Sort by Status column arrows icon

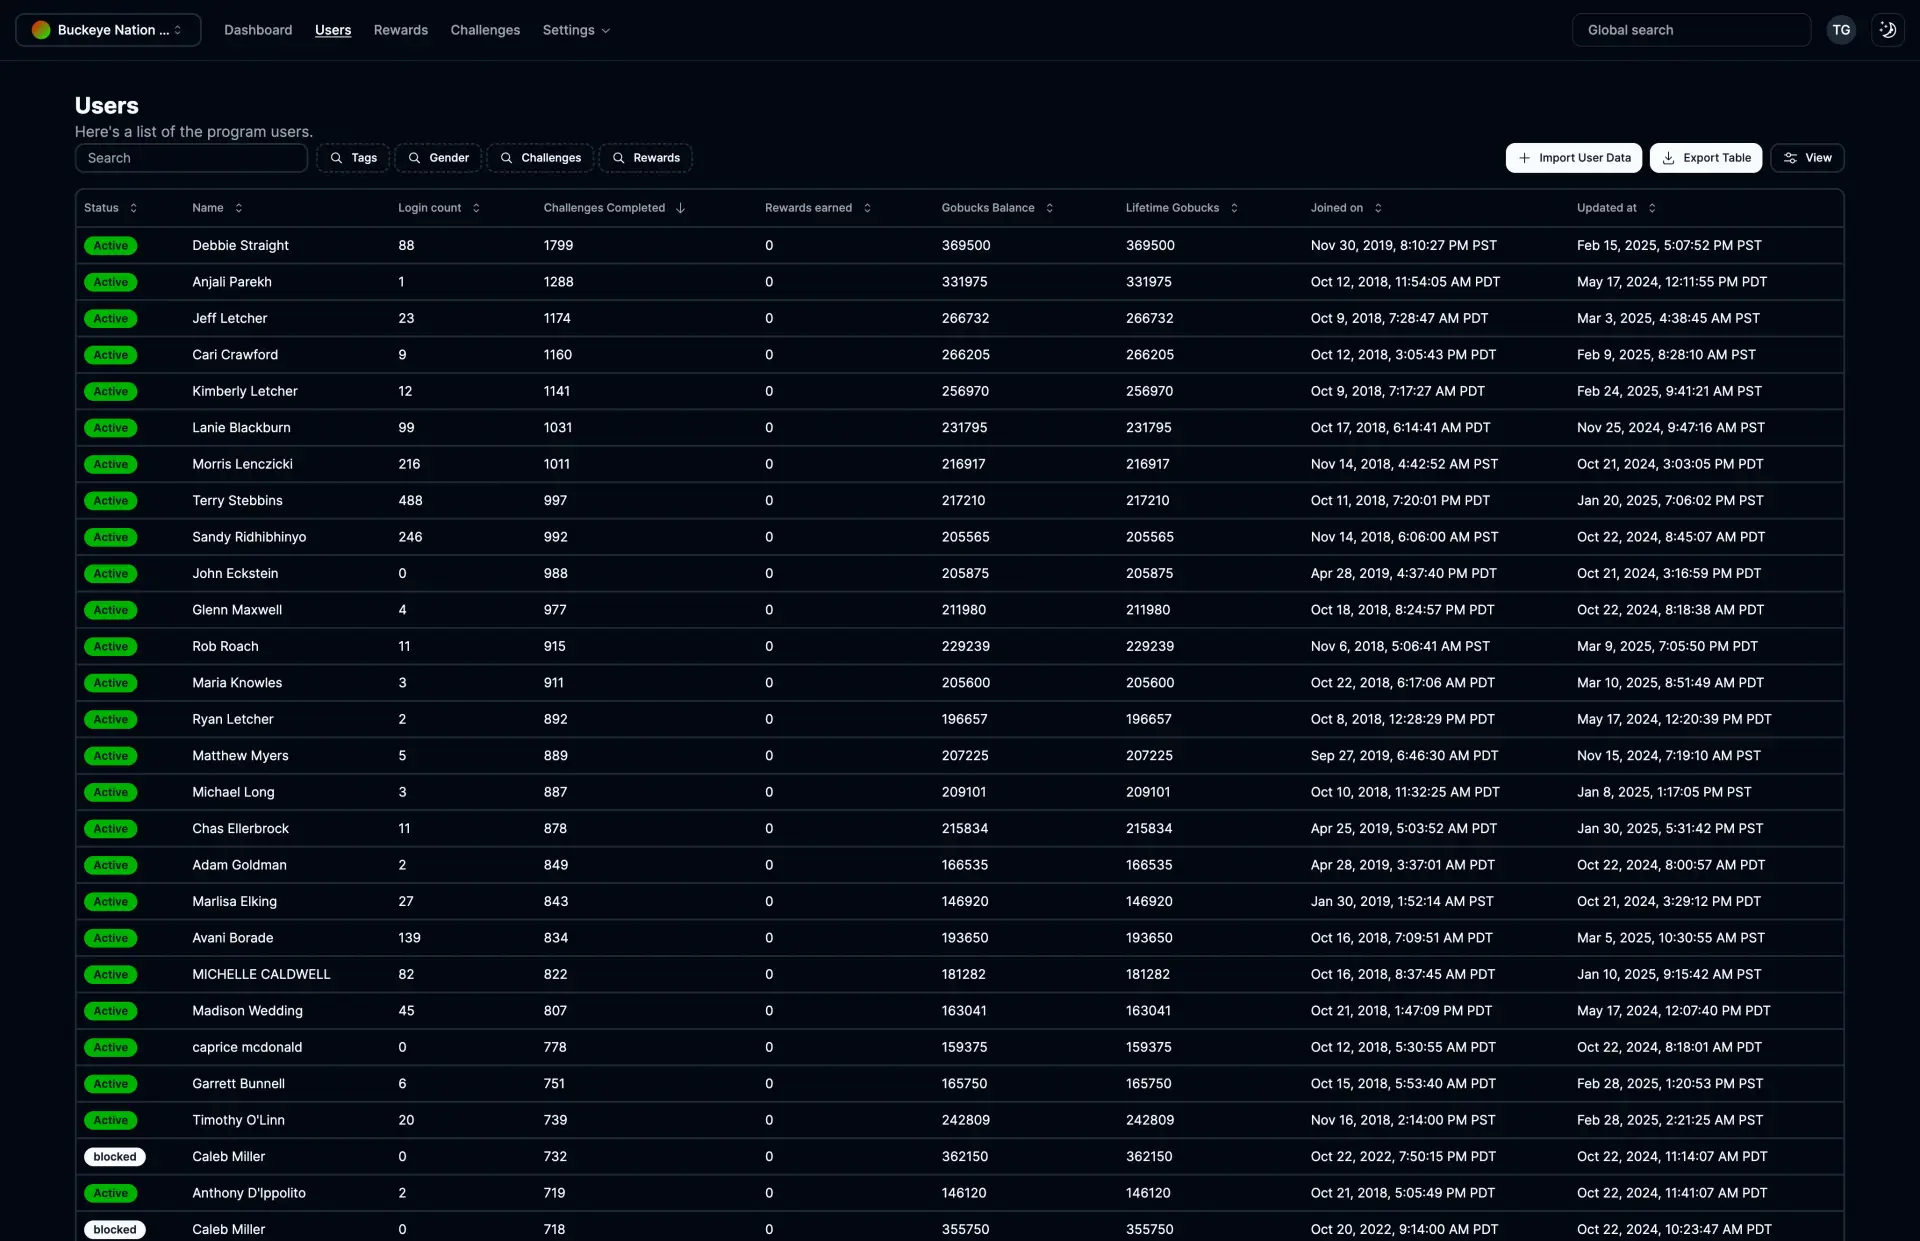click(133, 208)
